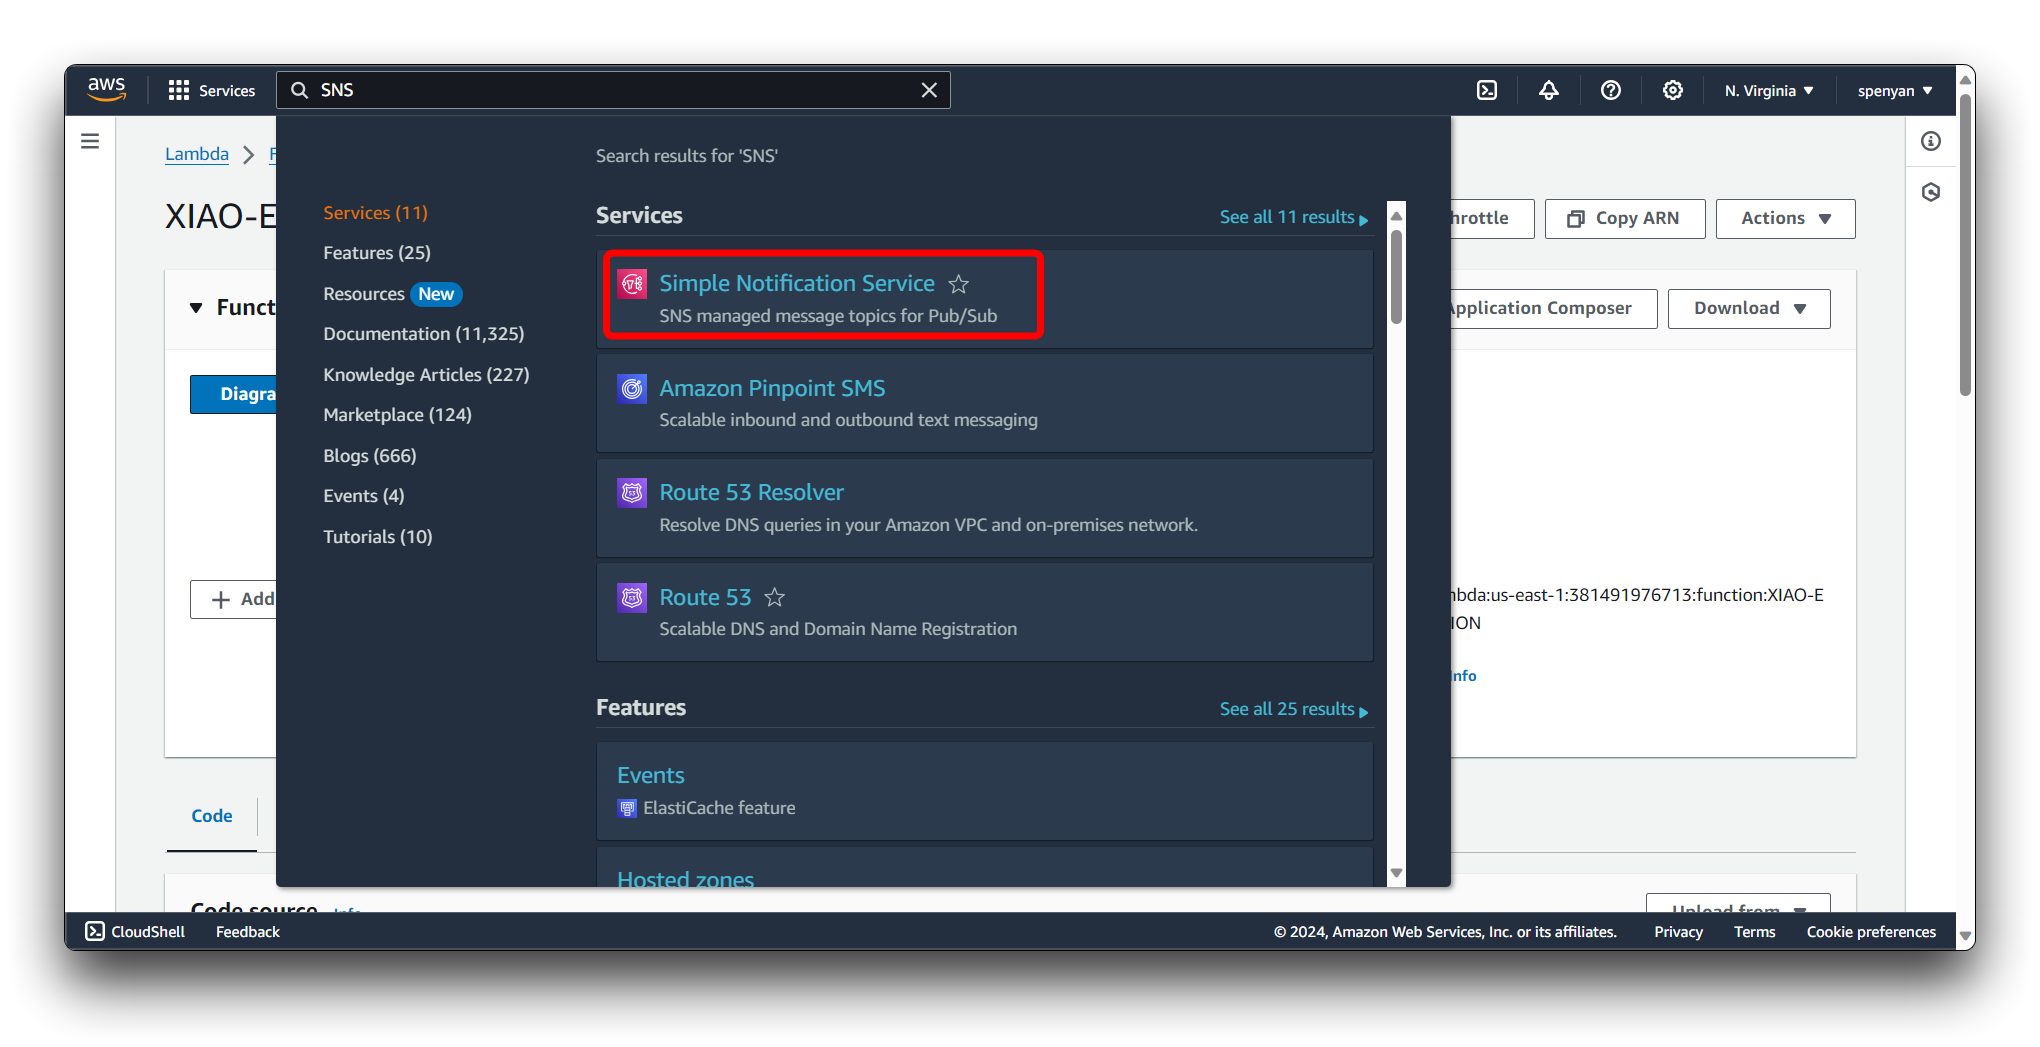Open the spenyan account menu
The image size is (2040, 1047).
1895,90
